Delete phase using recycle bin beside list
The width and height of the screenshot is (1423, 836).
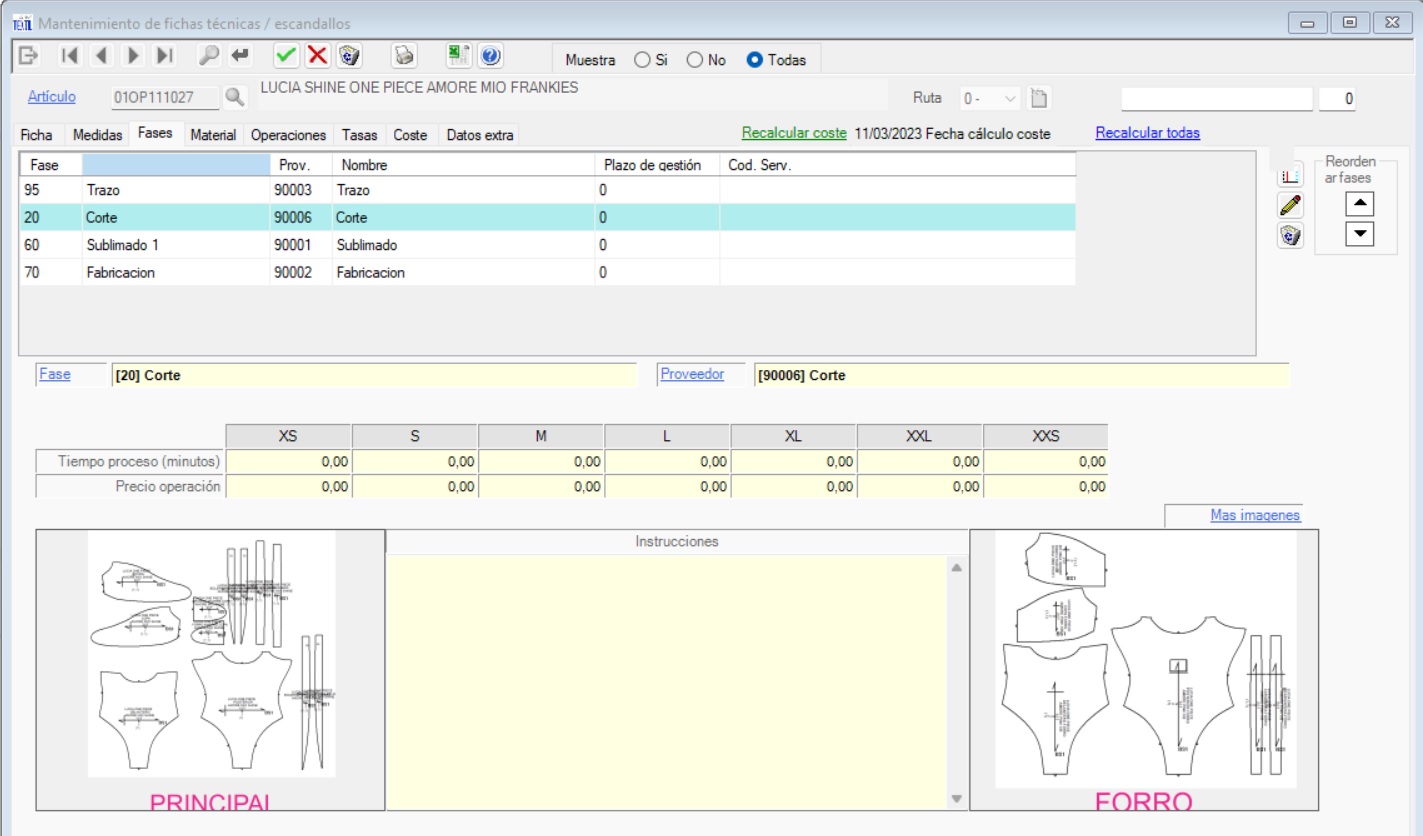pyautogui.click(x=1290, y=235)
